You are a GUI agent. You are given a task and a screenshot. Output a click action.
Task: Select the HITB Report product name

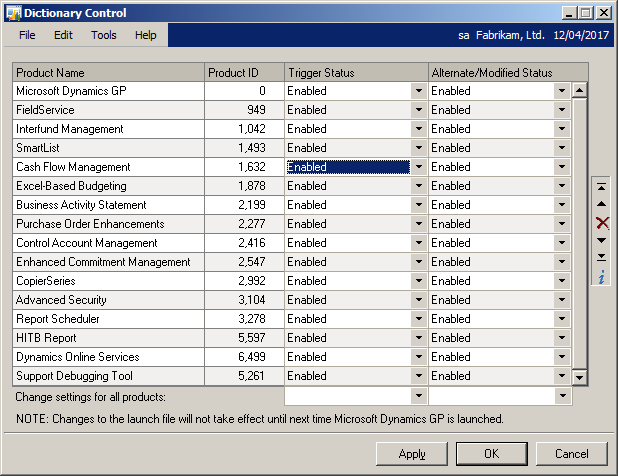(46, 338)
